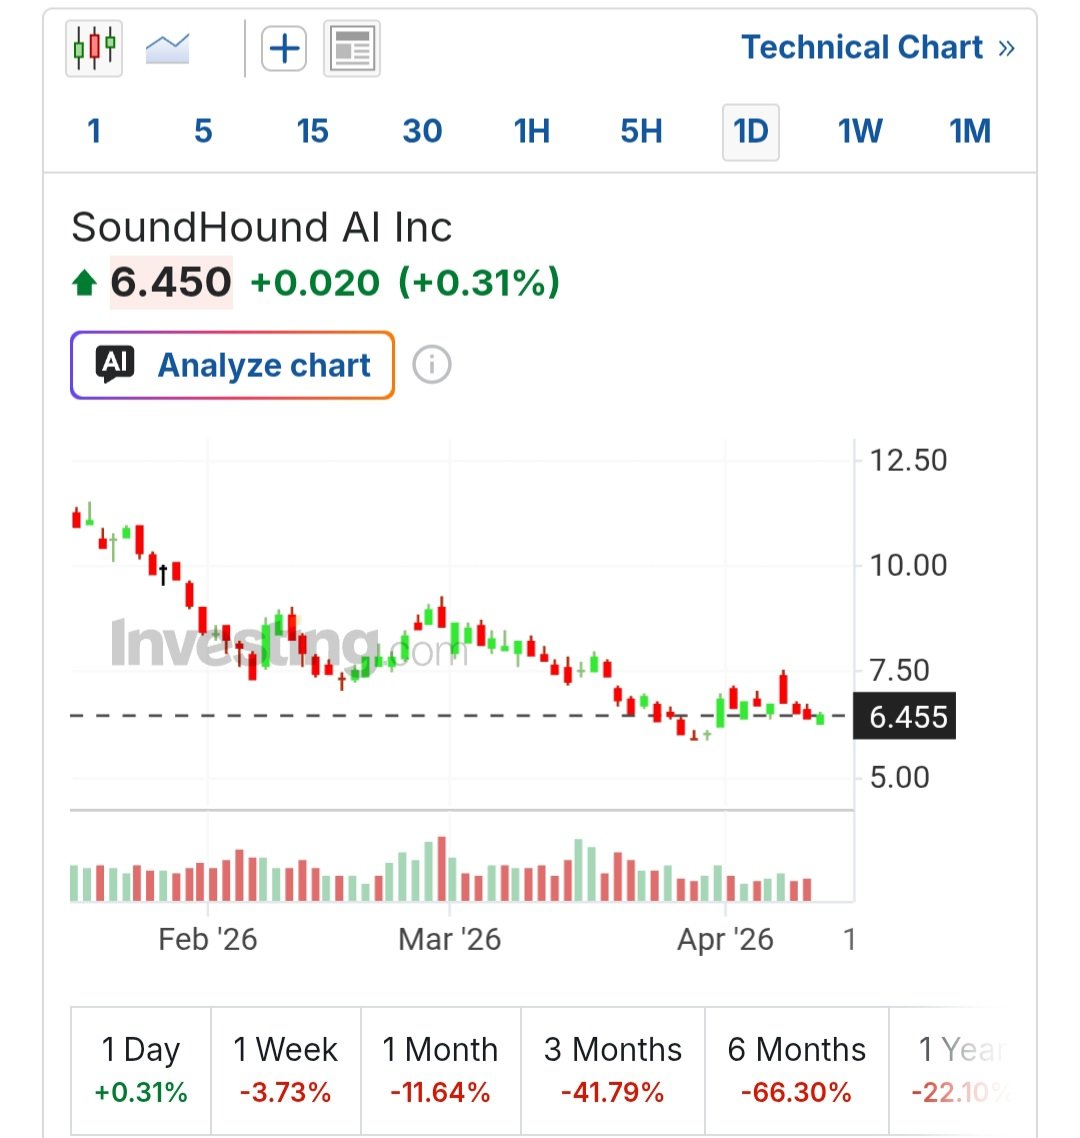The width and height of the screenshot is (1080, 1138).
Task: Select the 30-minute timeframe
Action: pyautogui.click(x=422, y=131)
